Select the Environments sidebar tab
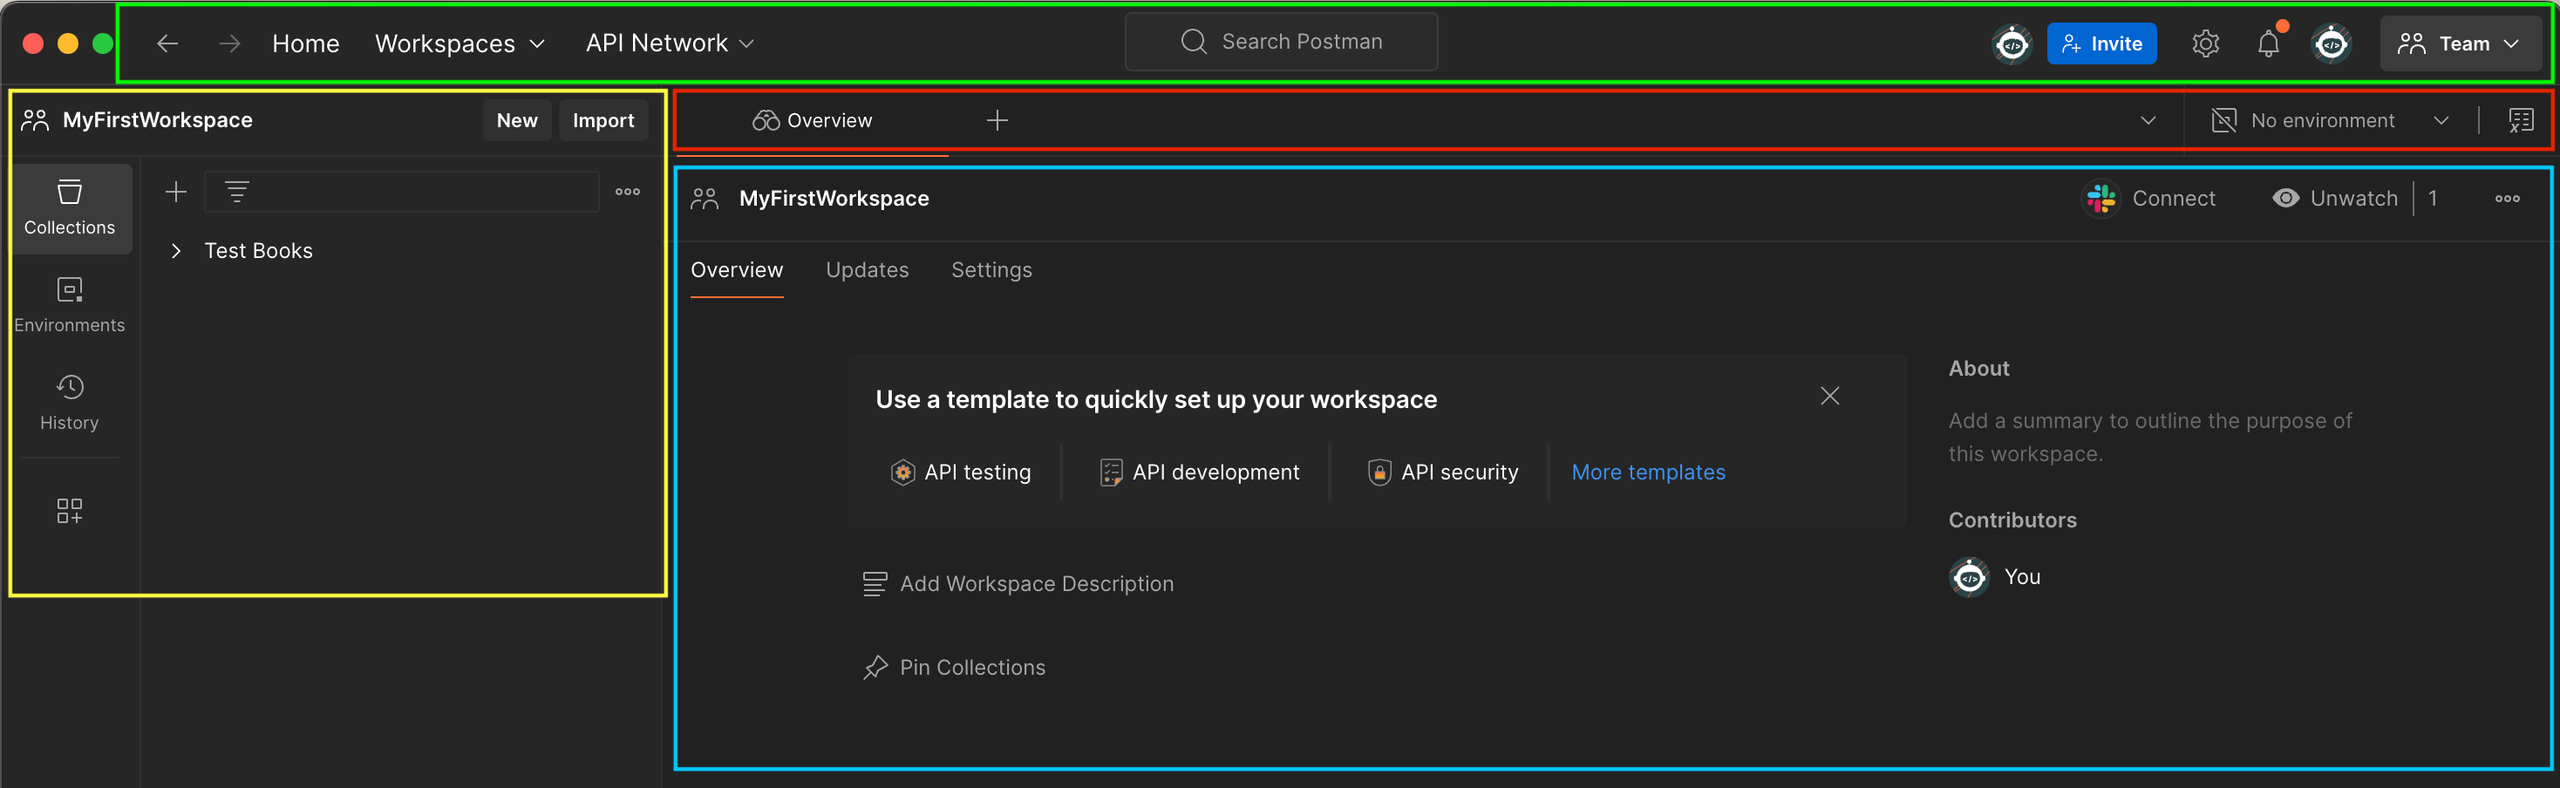2560x788 pixels. 70,306
